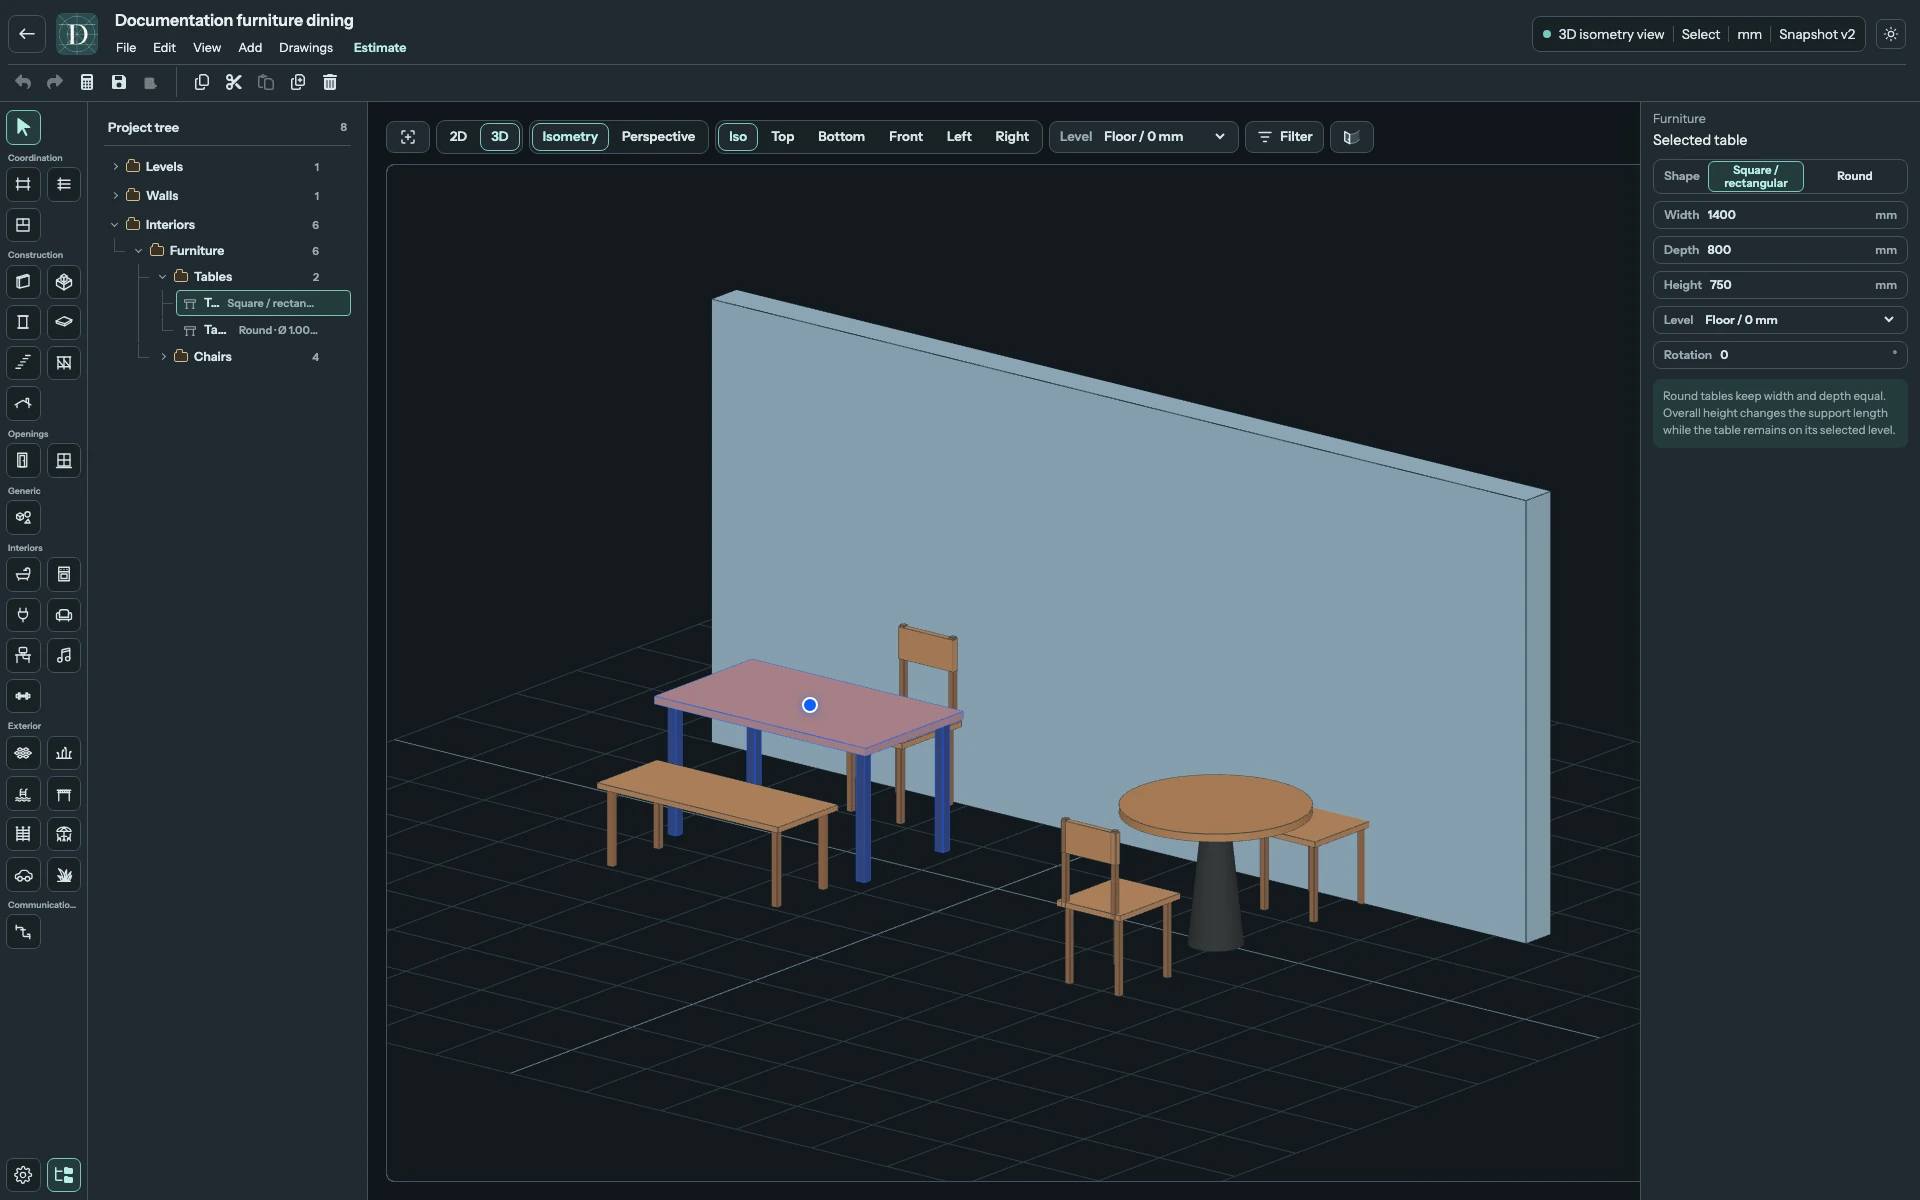Image resolution: width=1920 pixels, height=1200 pixels.
Task: Choose the plants tool in Exterior
Action: (x=64, y=875)
